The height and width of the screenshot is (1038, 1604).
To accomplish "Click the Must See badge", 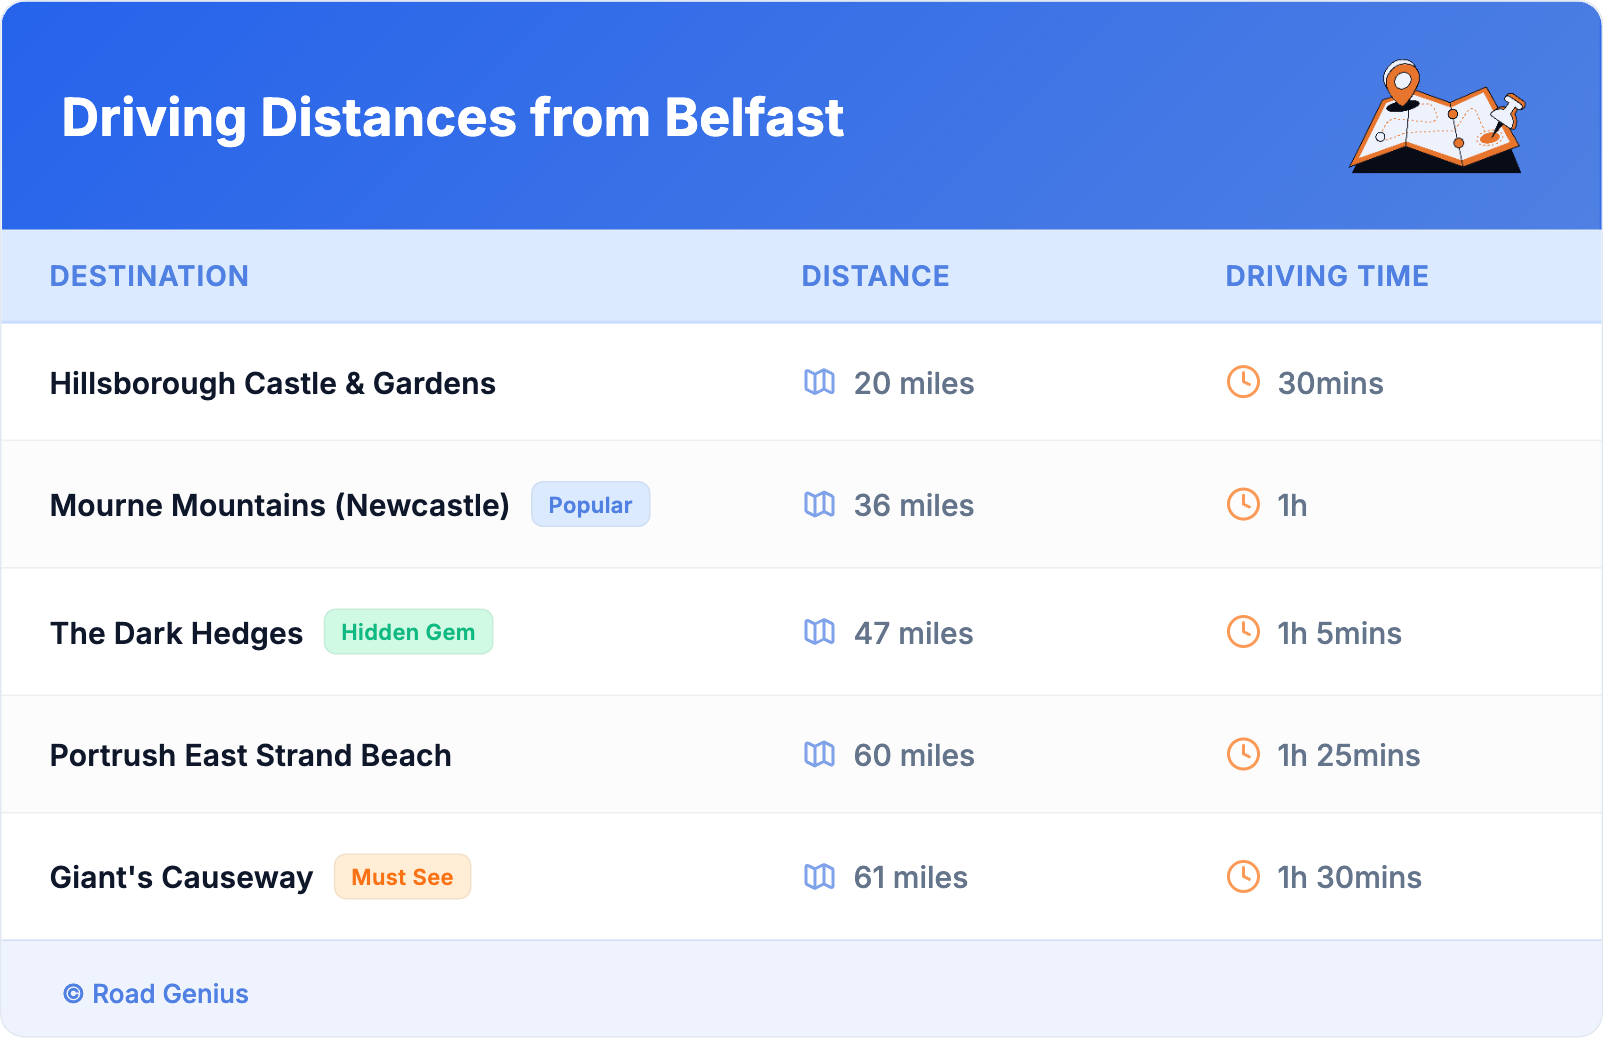I will [402, 877].
